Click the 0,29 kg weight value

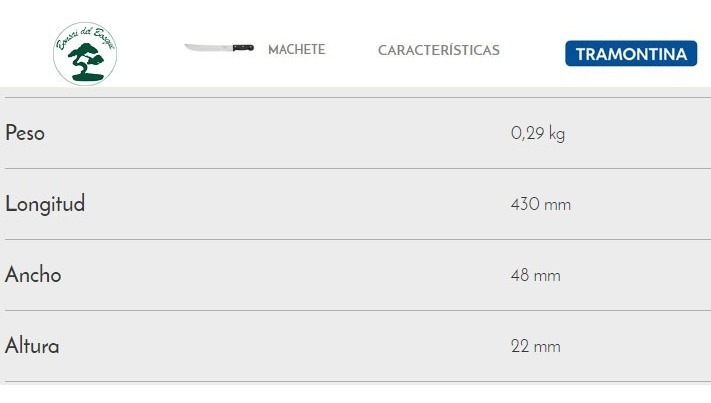537,134
